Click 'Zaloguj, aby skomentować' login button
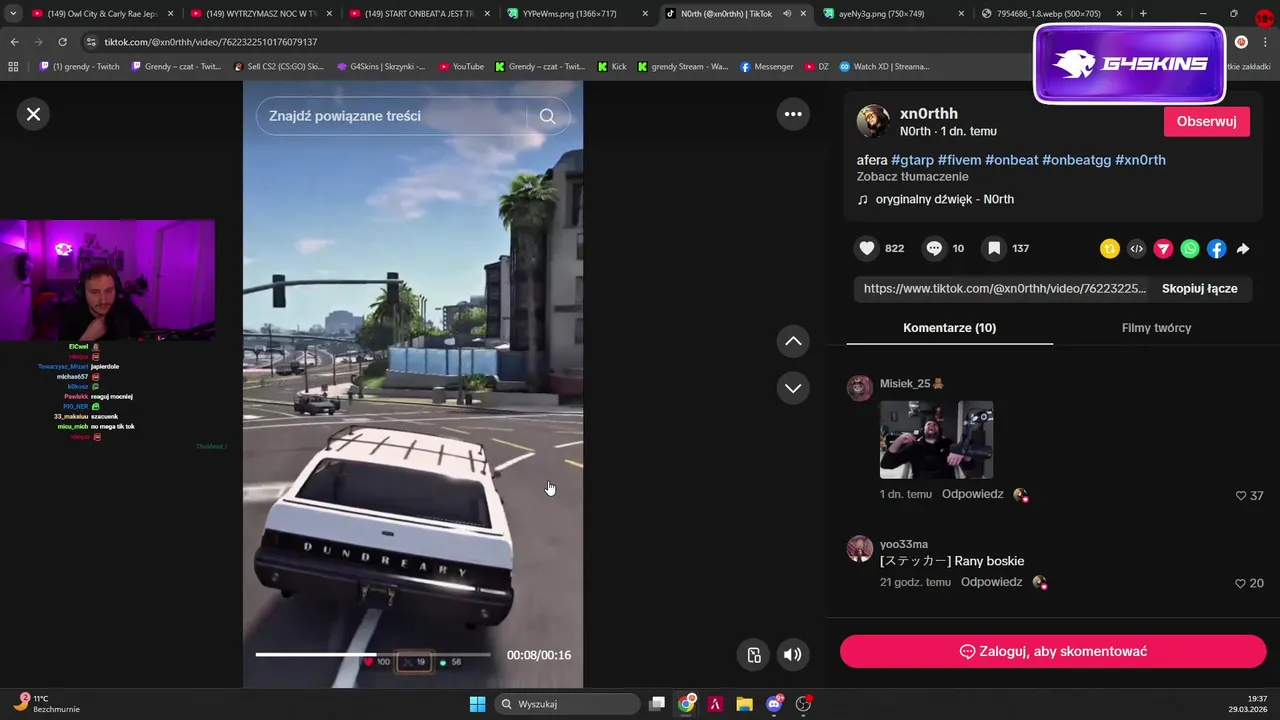This screenshot has height=720, width=1280. coord(1053,651)
